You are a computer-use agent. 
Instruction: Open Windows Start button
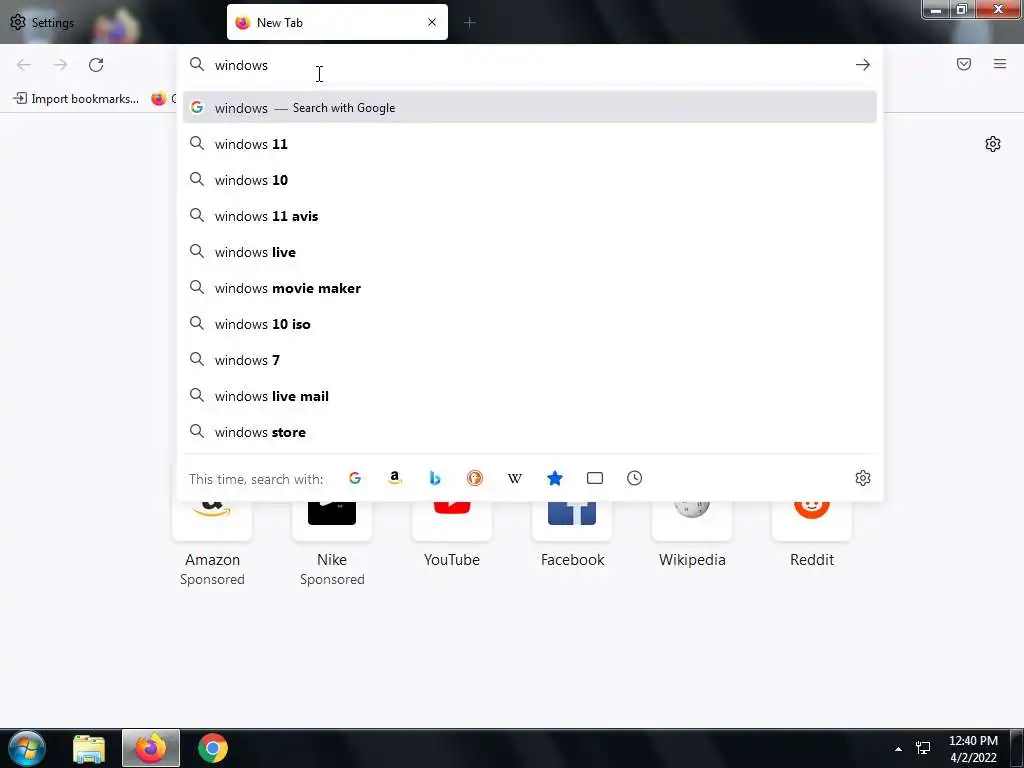(x=27, y=748)
